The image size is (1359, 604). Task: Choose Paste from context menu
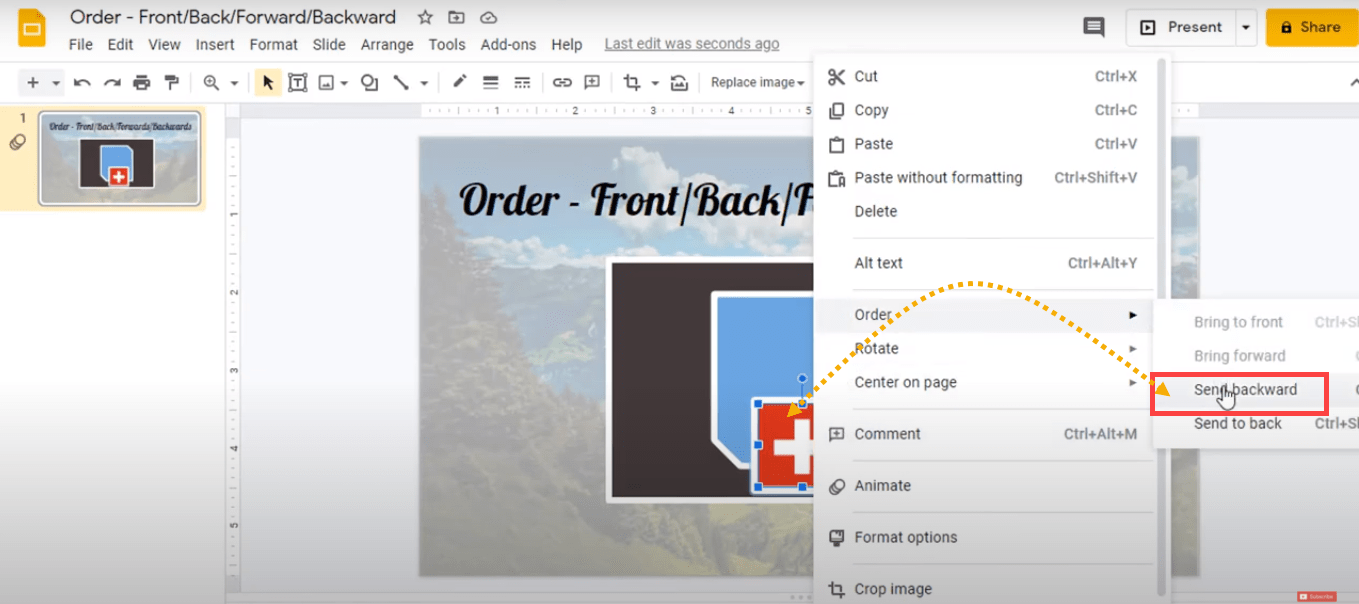coord(986,144)
